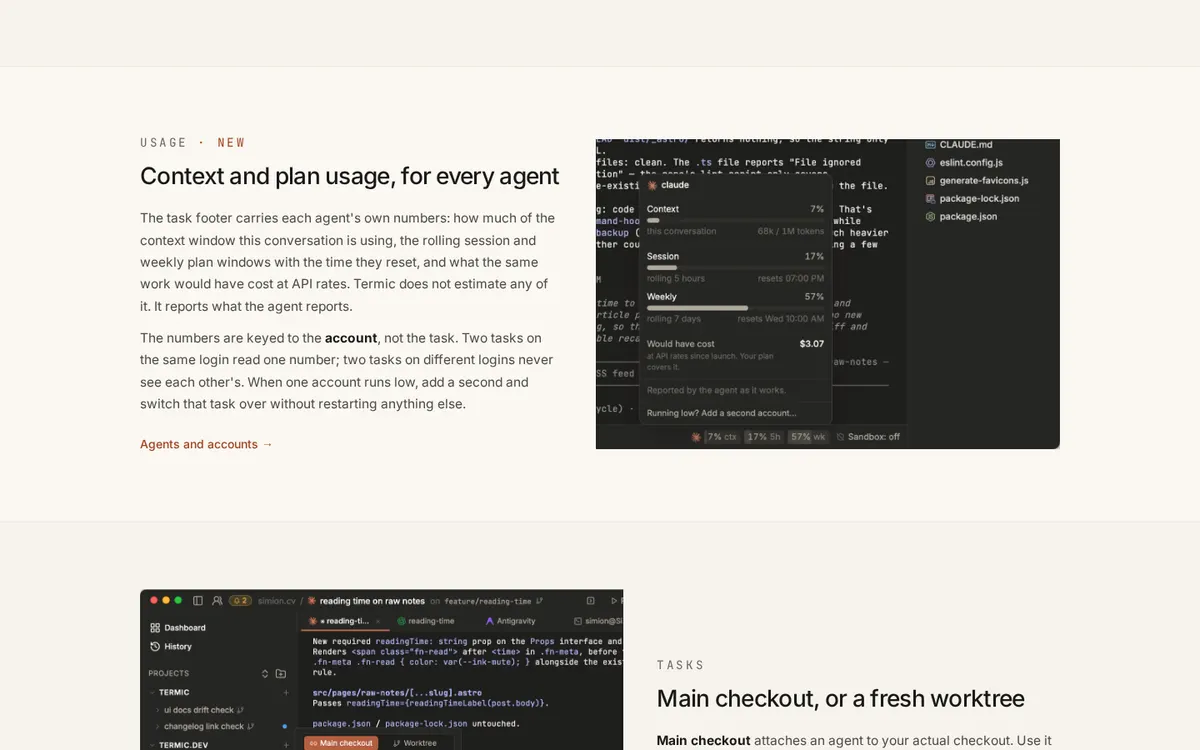Click the Weekly usage progress bar

tap(736, 308)
